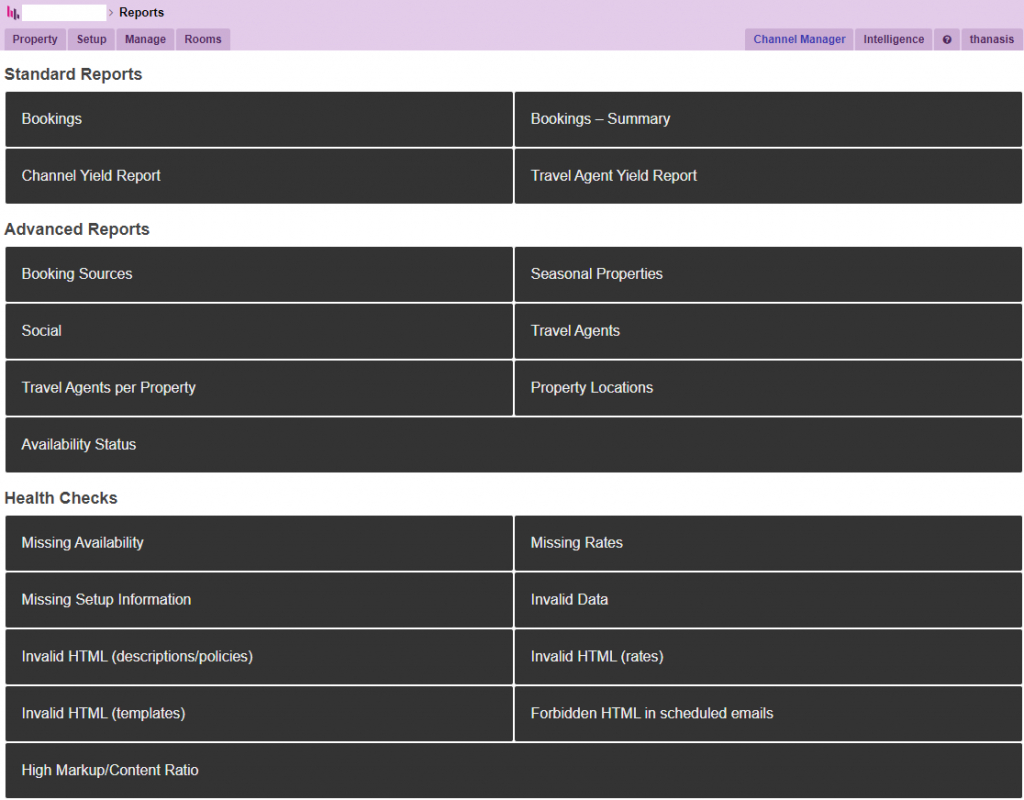View the Channel Yield Report
This screenshot has width=1024, height=800.
[x=259, y=176]
